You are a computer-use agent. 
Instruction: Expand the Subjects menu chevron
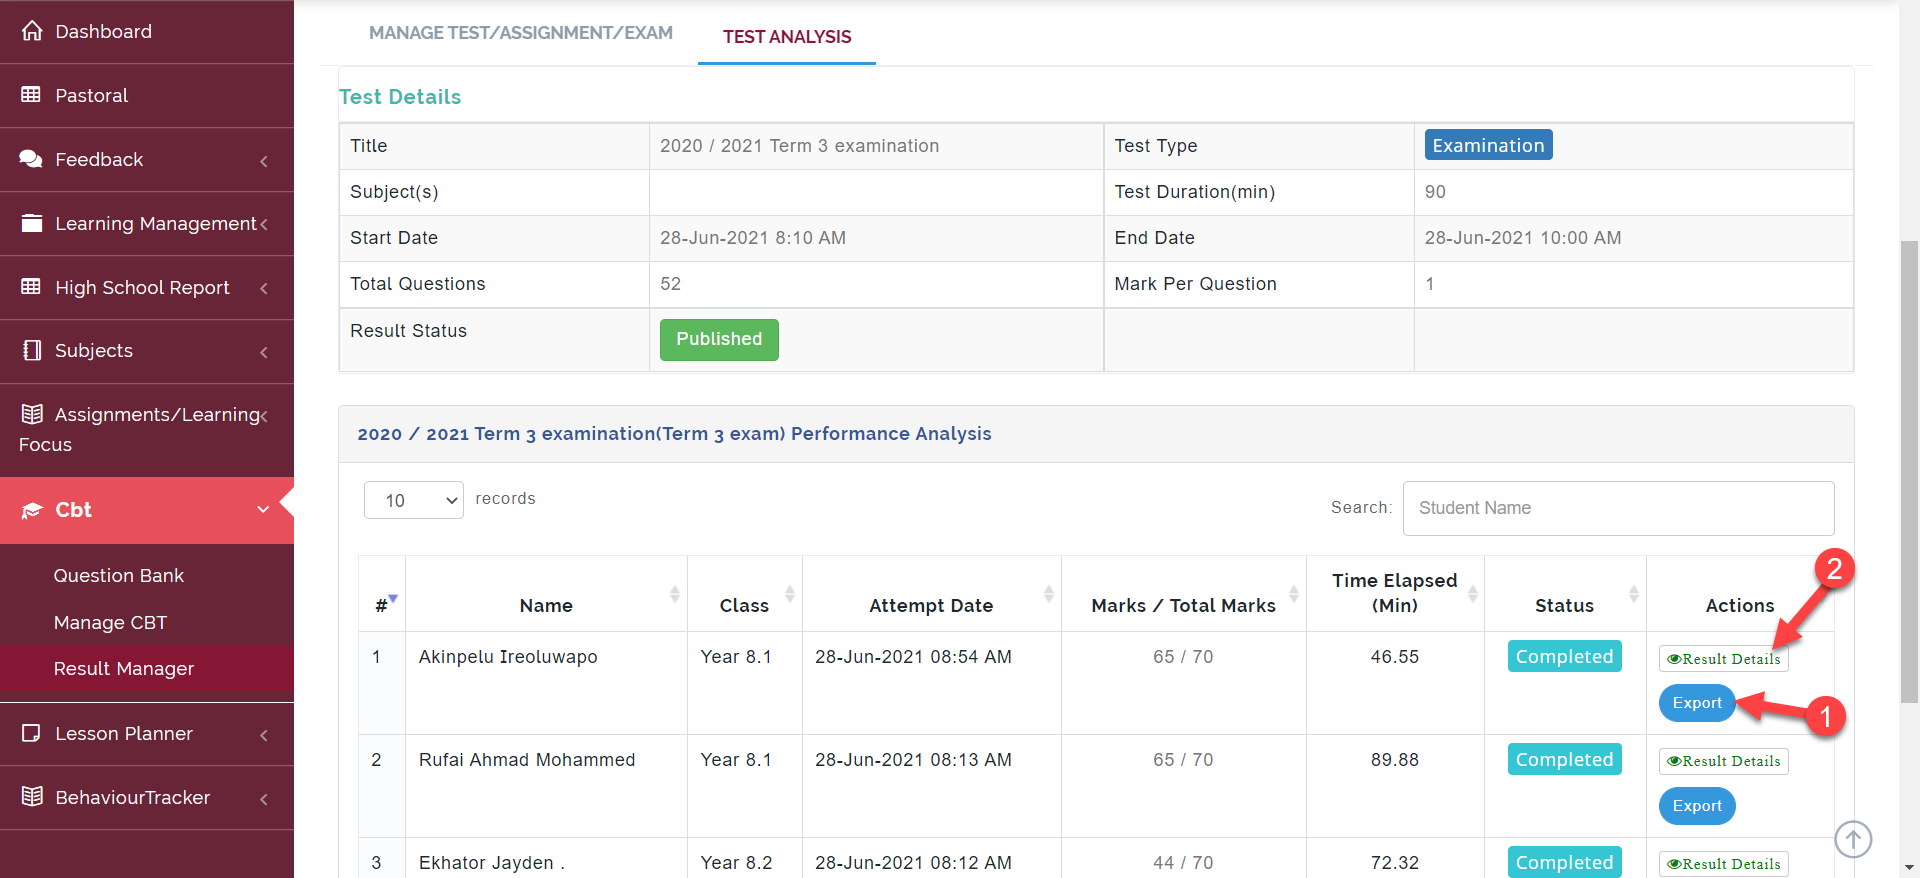264,352
